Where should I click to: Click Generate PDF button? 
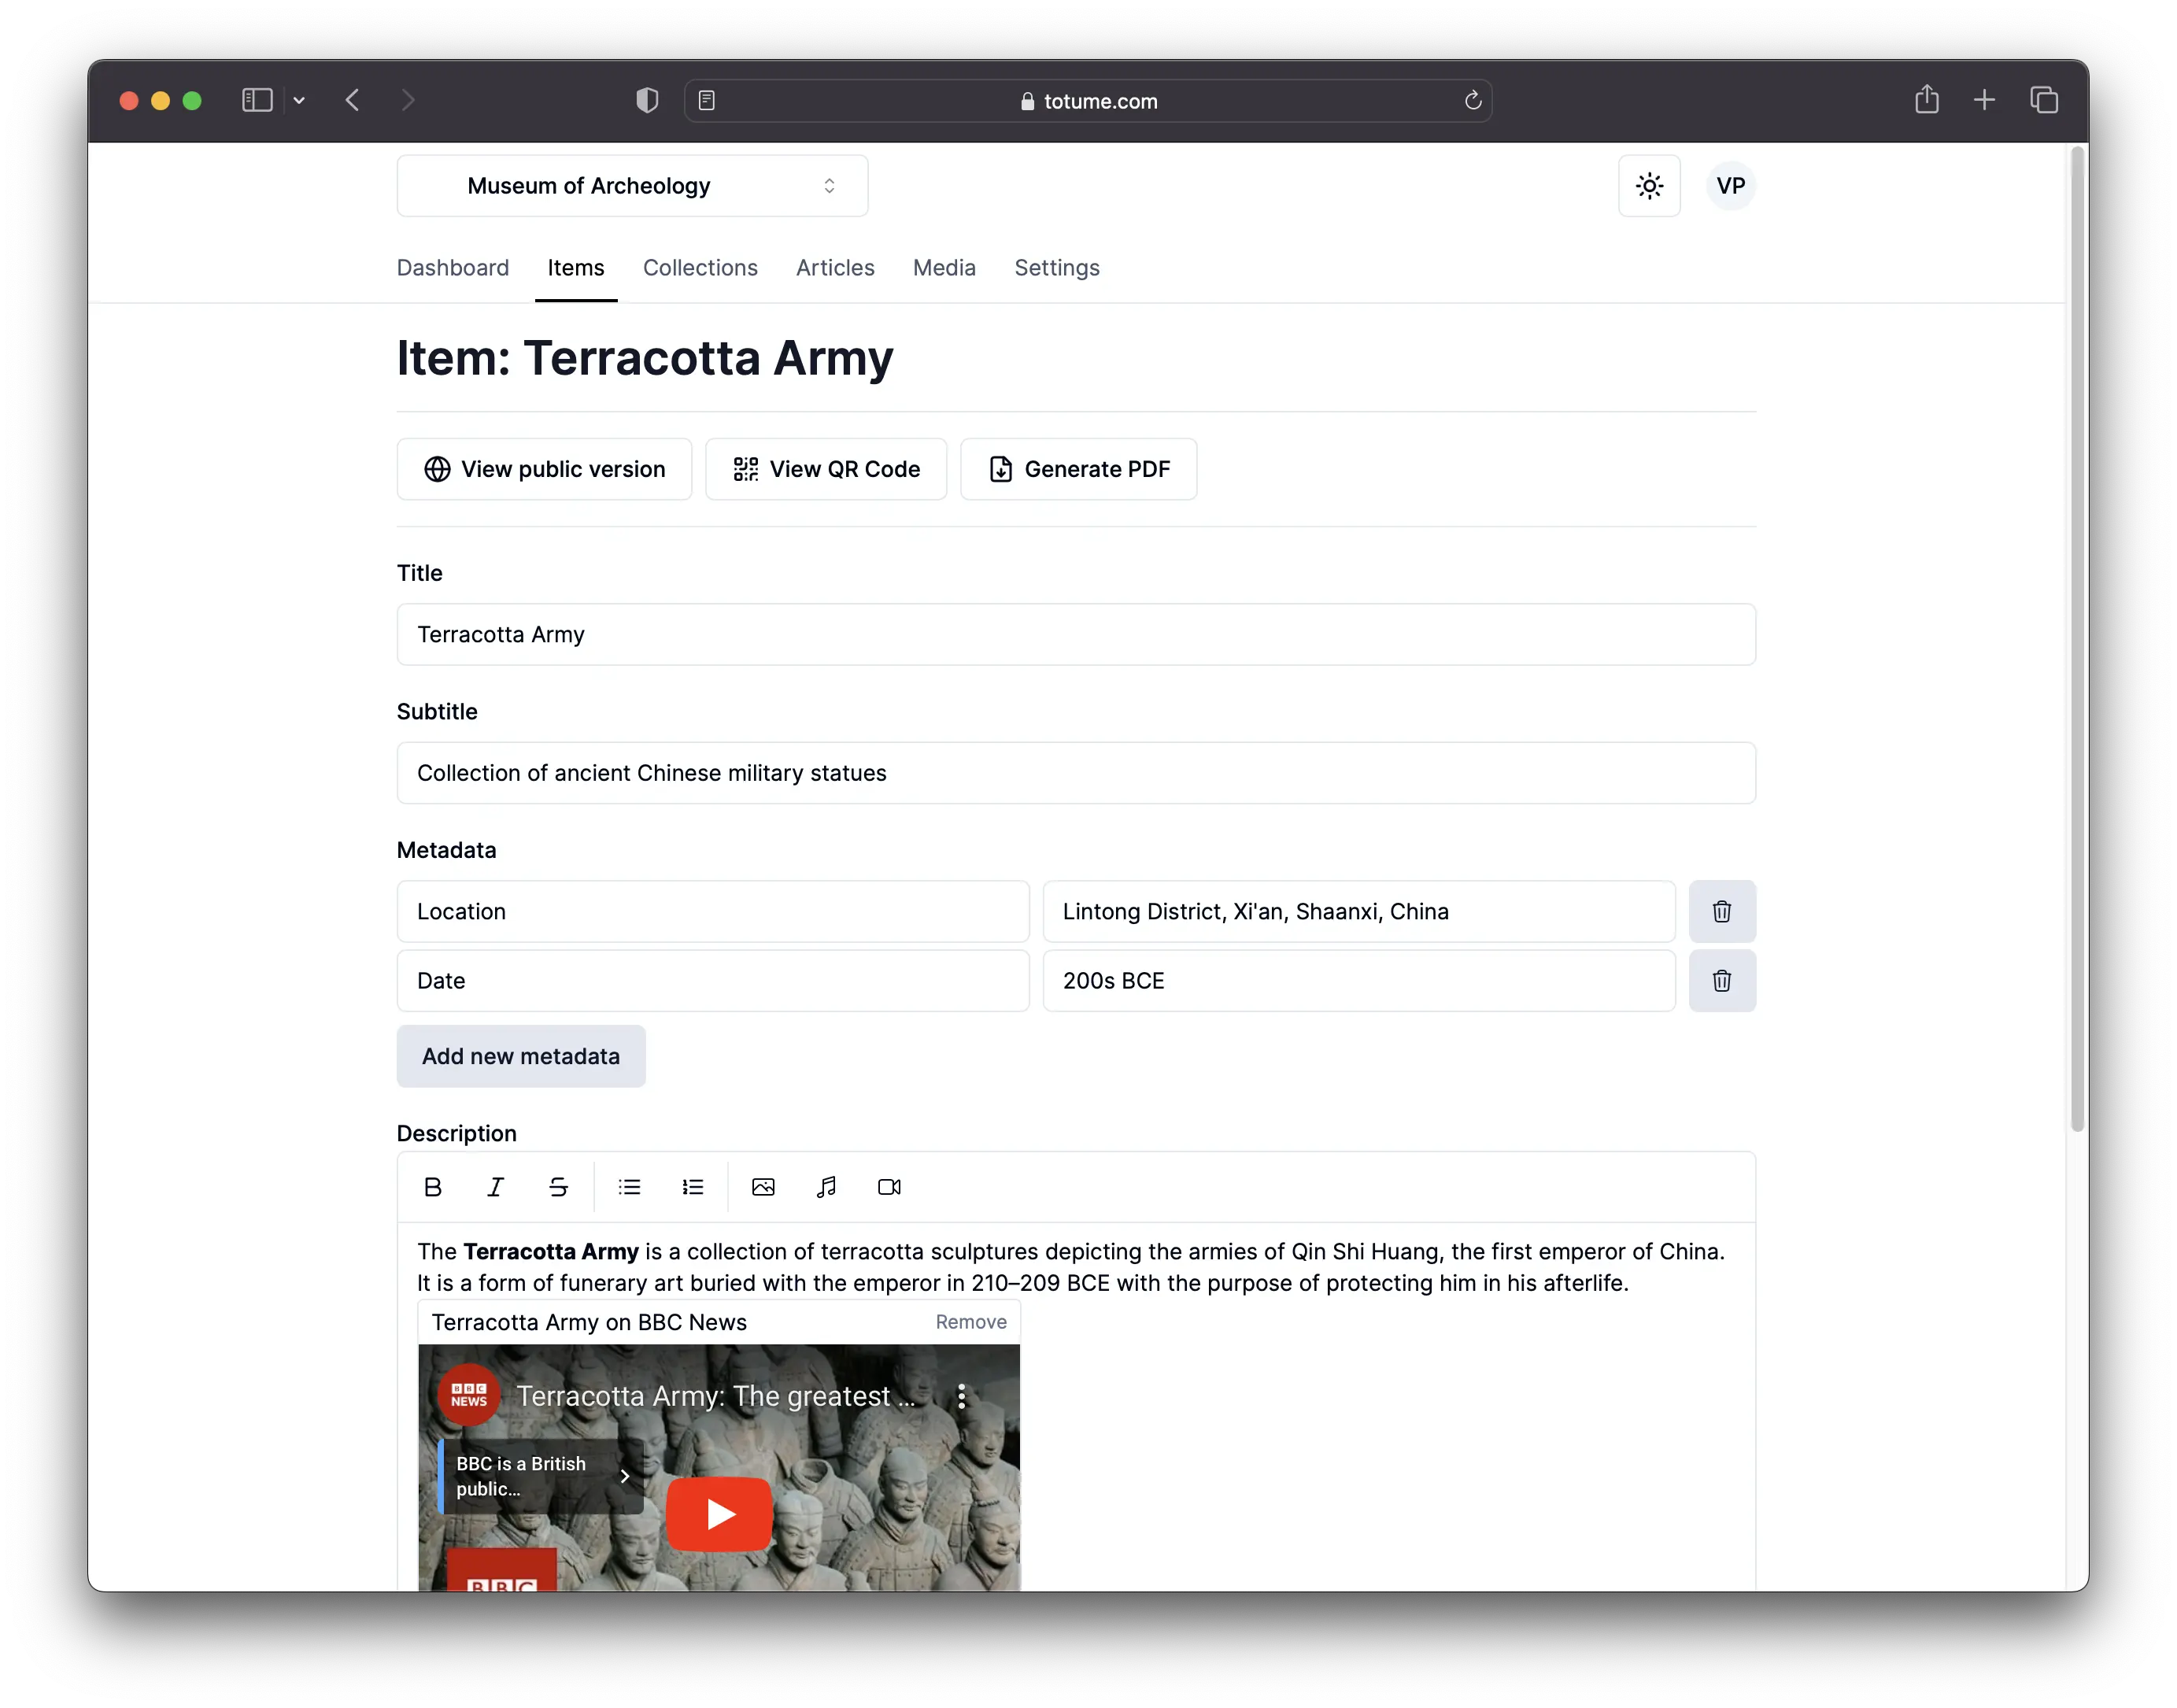click(1078, 468)
